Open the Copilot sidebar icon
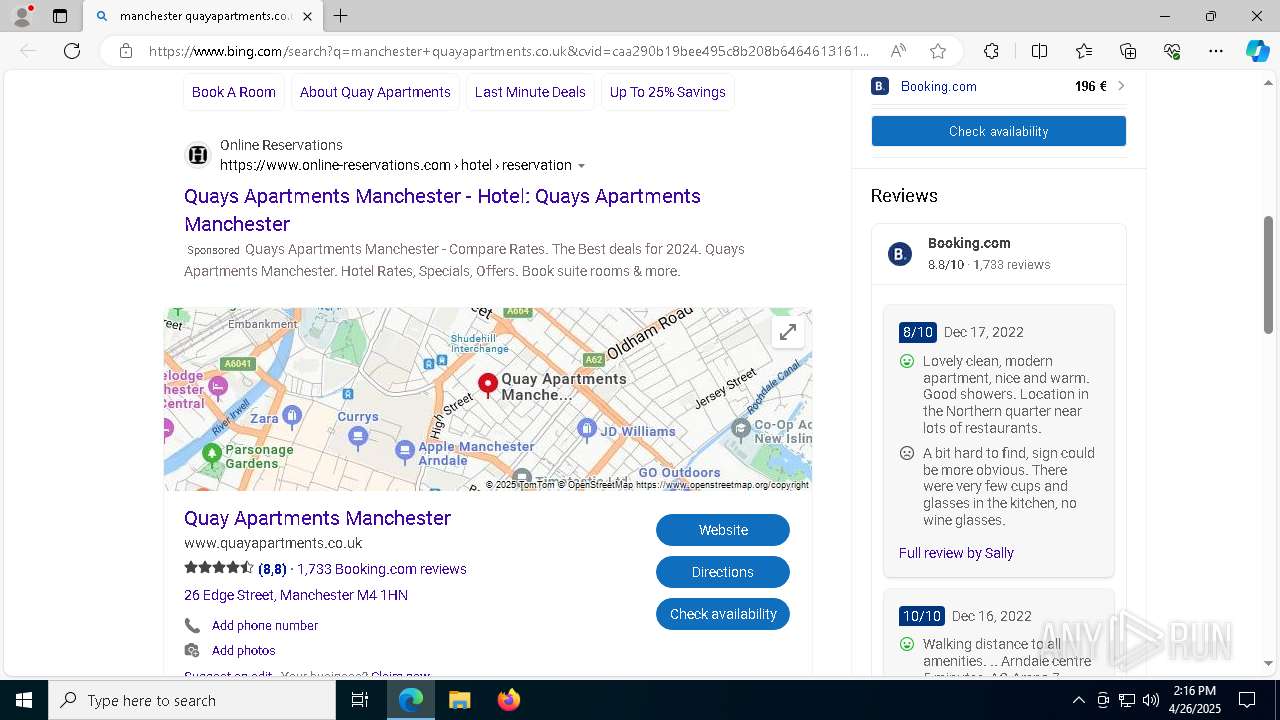The height and width of the screenshot is (720, 1280). pos(1257,51)
